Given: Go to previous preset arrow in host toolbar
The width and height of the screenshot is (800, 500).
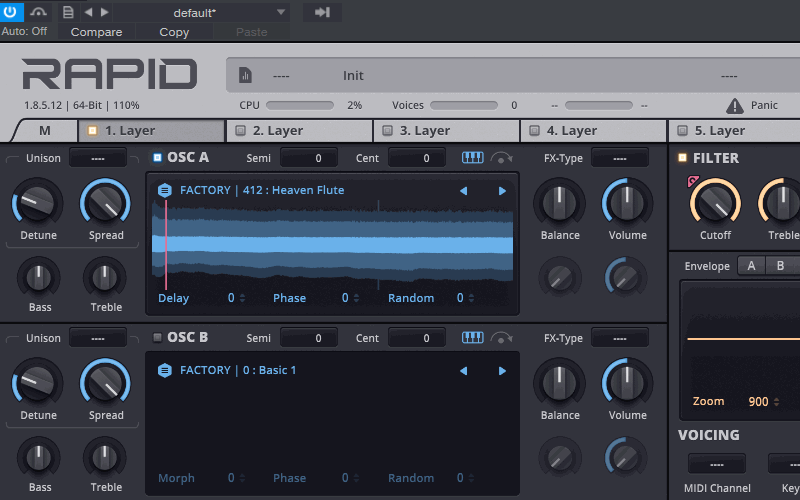Looking at the screenshot, I should [x=88, y=12].
